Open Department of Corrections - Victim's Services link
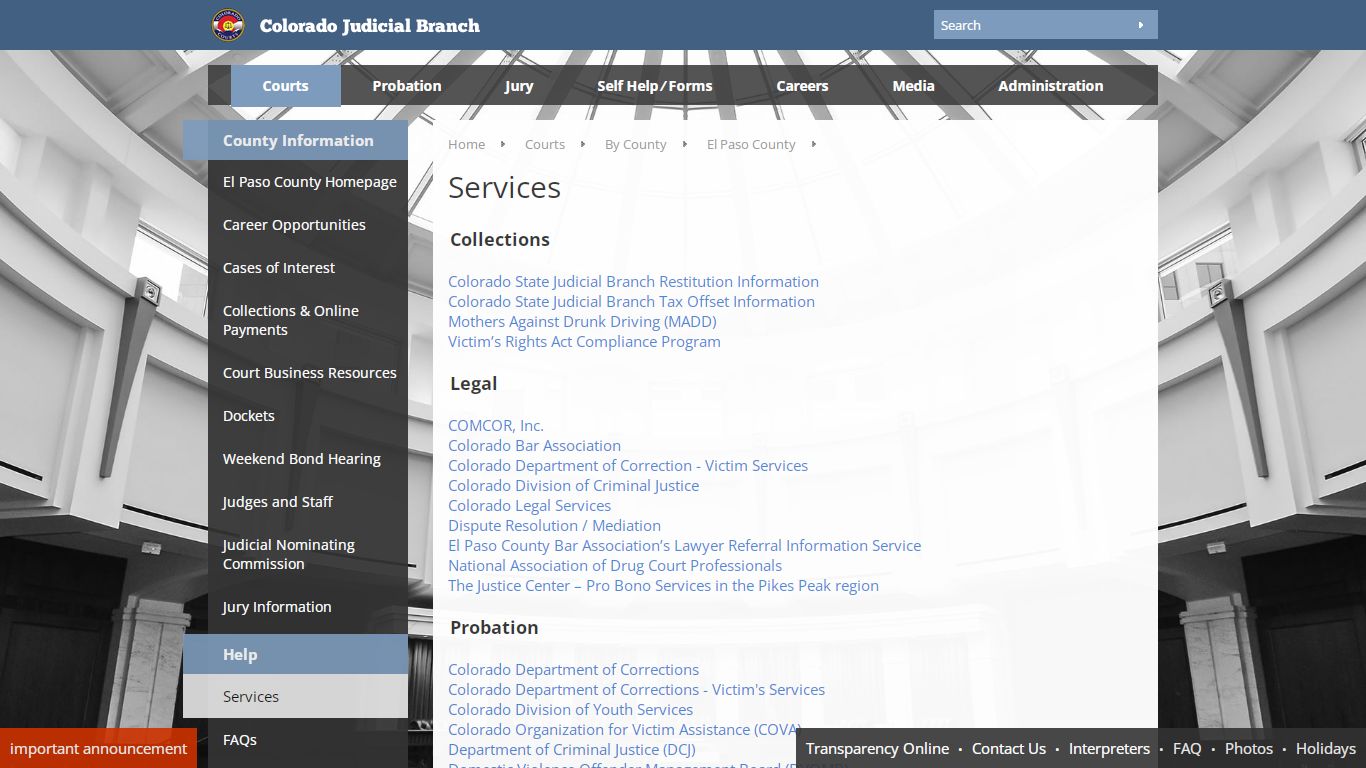Image resolution: width=1366 pixels, height=768 pixels. point(636,690)
